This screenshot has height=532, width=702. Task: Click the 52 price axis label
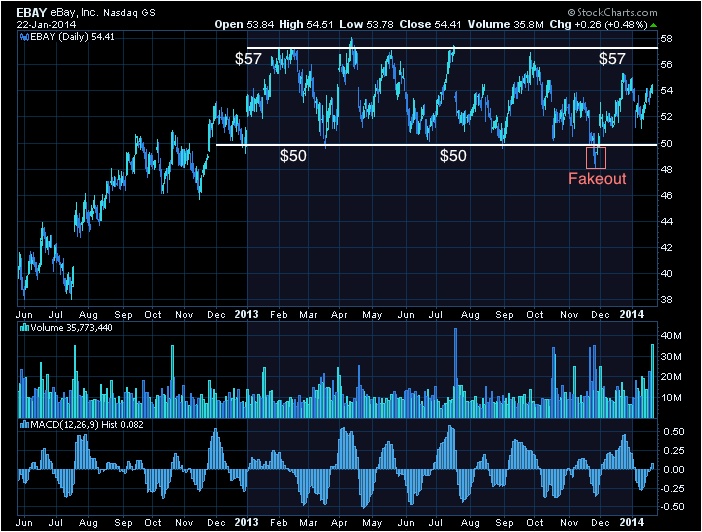pos(667,117)
